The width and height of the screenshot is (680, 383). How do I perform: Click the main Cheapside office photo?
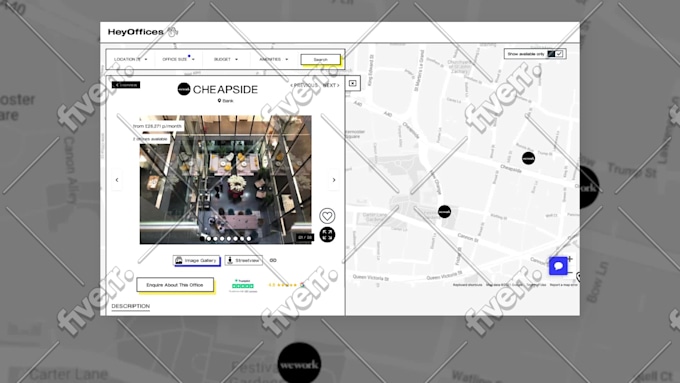tap(226, 180)
